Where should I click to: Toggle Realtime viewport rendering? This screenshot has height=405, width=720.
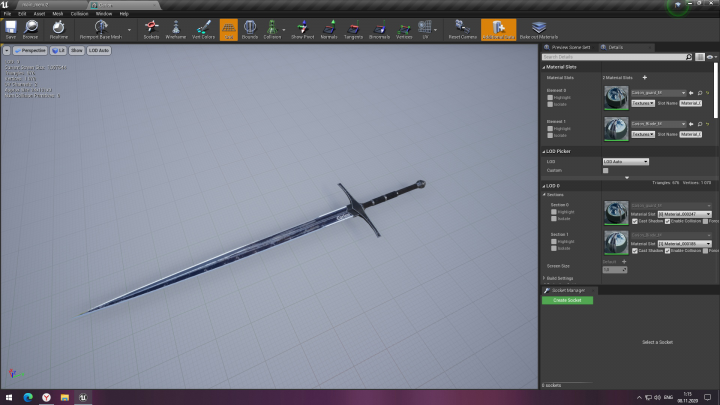(58, 30)
